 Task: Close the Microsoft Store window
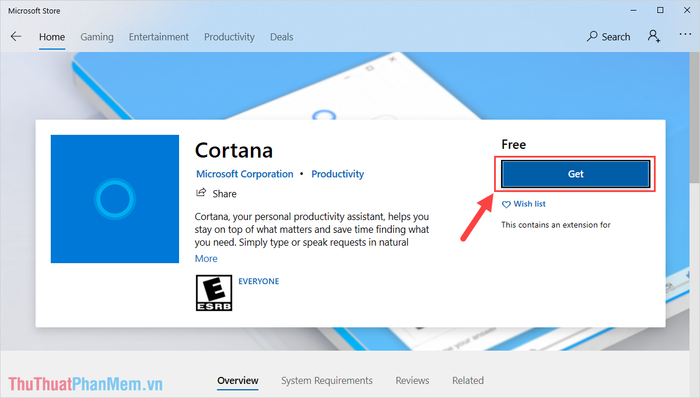(687, 10)
